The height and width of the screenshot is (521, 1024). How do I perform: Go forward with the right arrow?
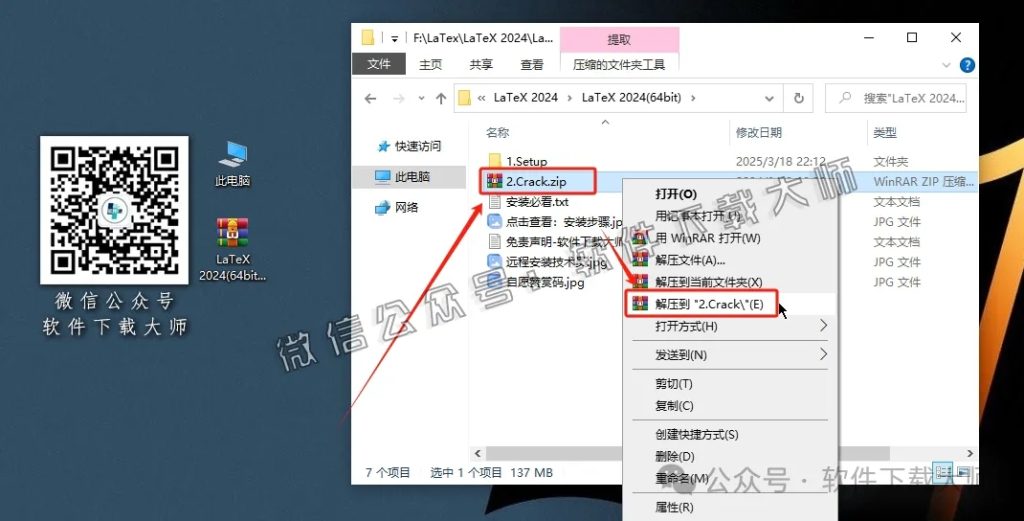[398, 98]
